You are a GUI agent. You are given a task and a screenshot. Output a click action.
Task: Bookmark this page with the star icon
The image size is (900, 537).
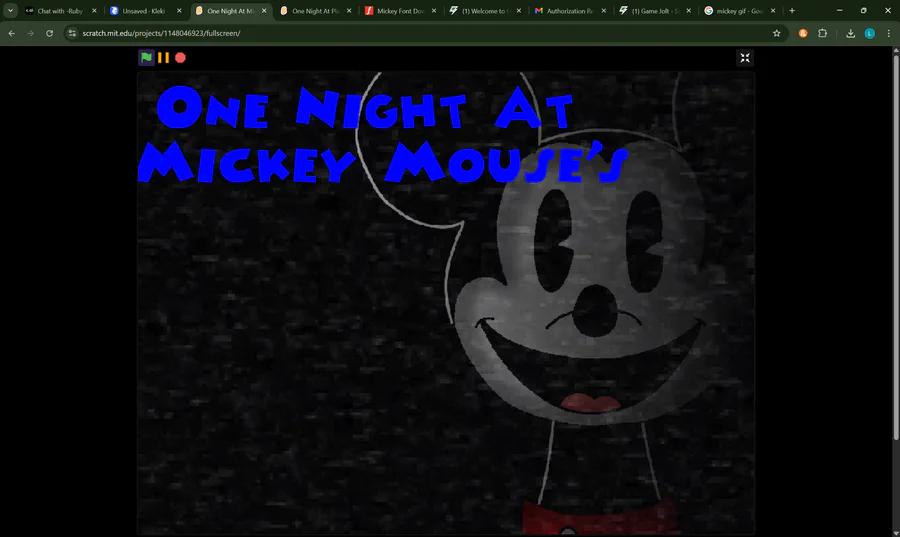coord(777,33)
